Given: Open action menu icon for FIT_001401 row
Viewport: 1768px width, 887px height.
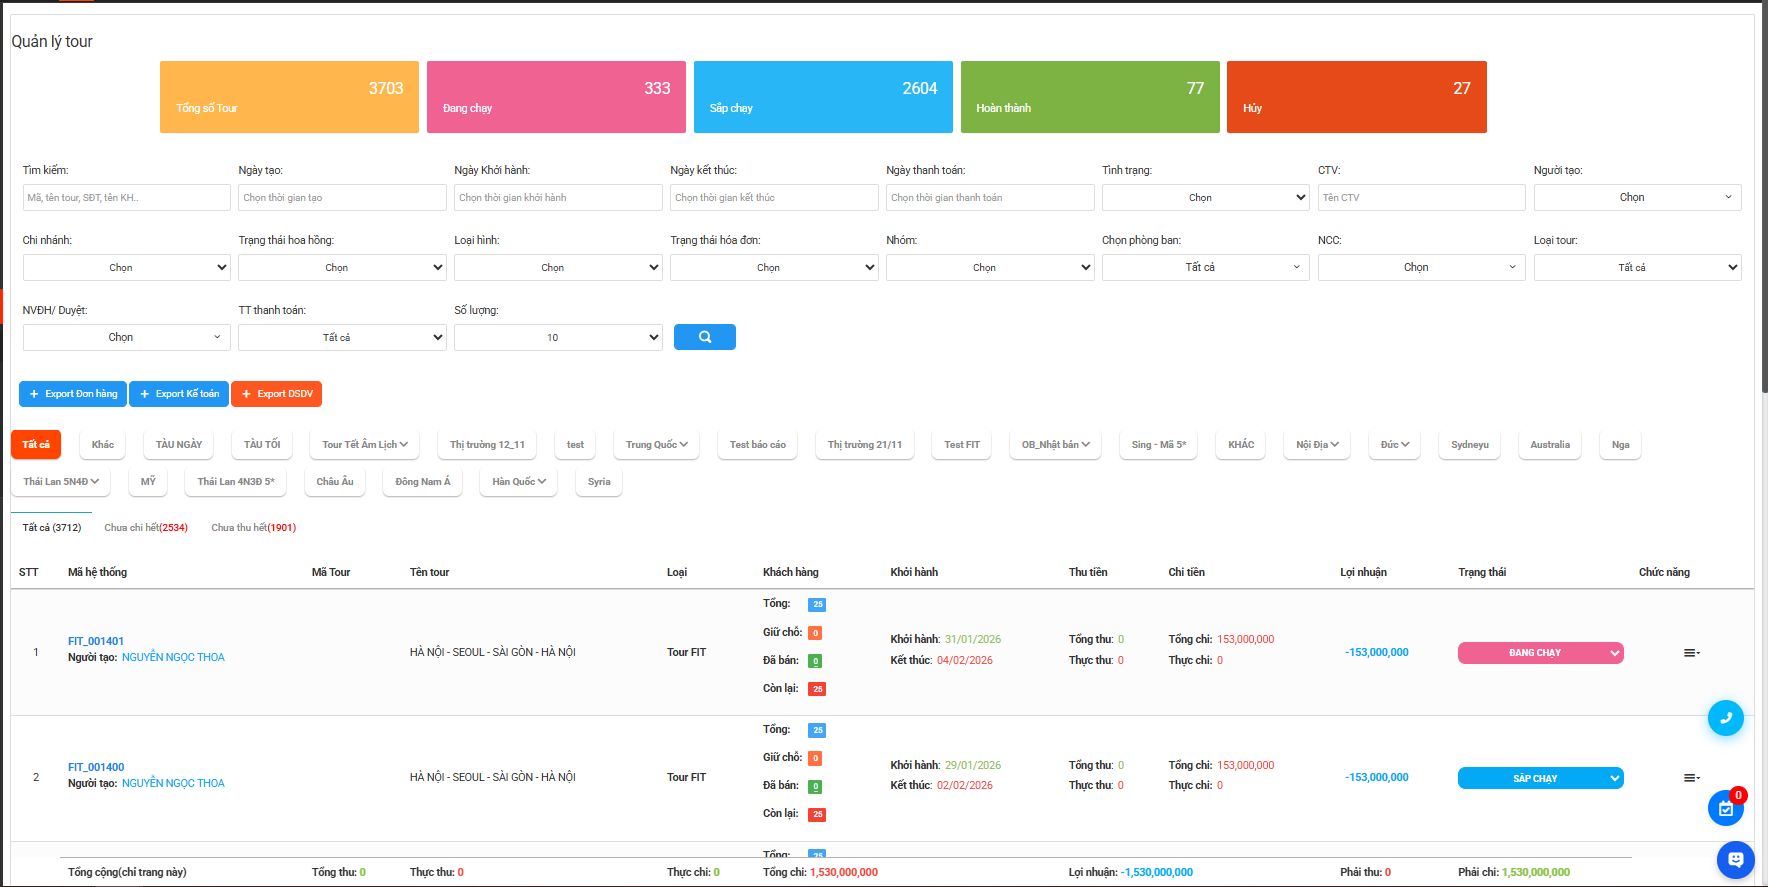Looking at the screenshot, I should point(1691,653).
